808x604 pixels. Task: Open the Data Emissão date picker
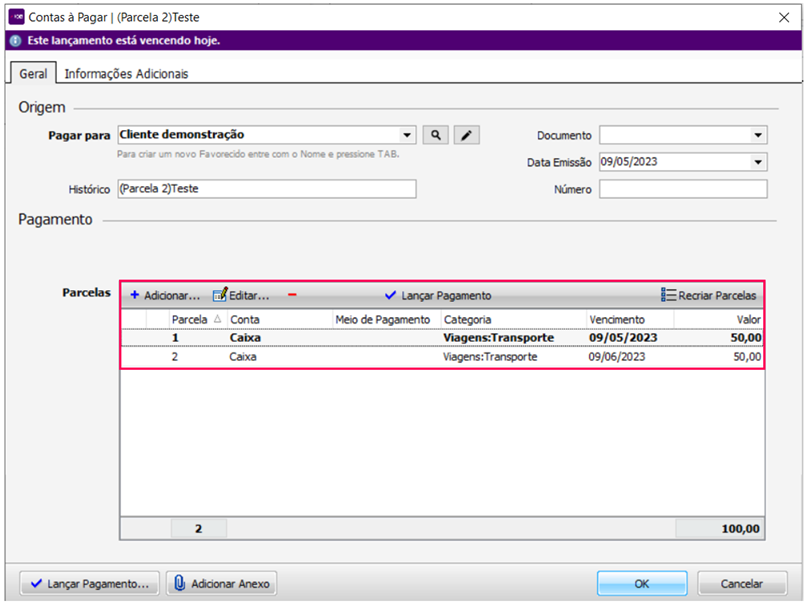[x=758, y=162]
